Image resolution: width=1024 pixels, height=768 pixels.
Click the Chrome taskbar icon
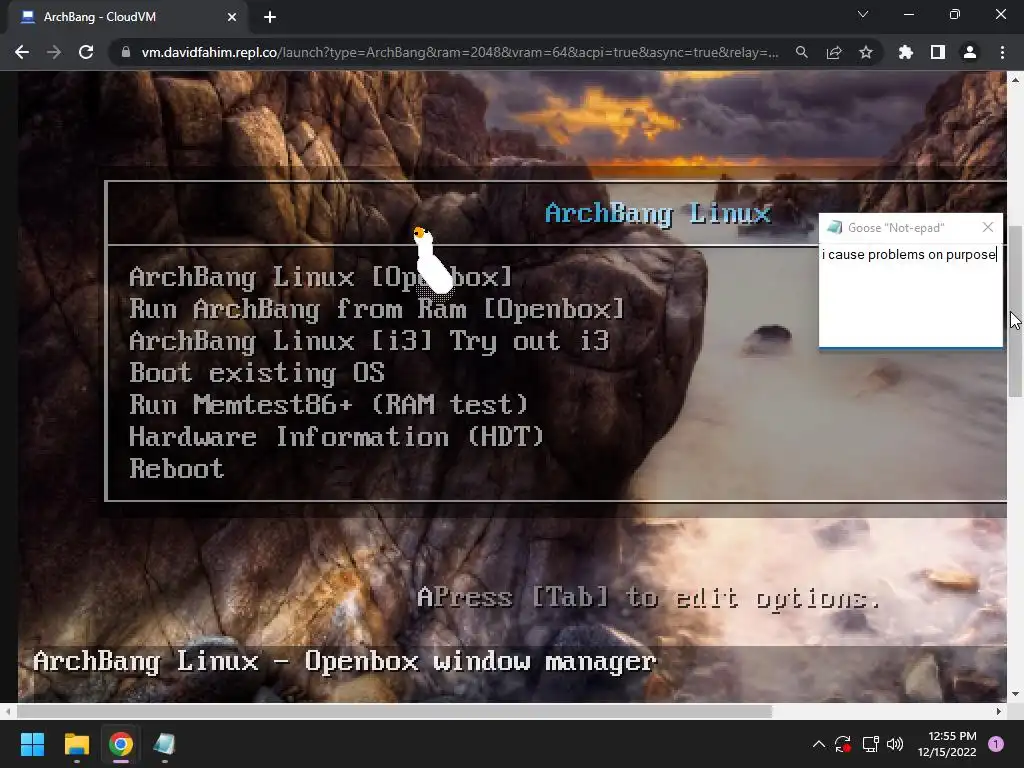(121, 744)
